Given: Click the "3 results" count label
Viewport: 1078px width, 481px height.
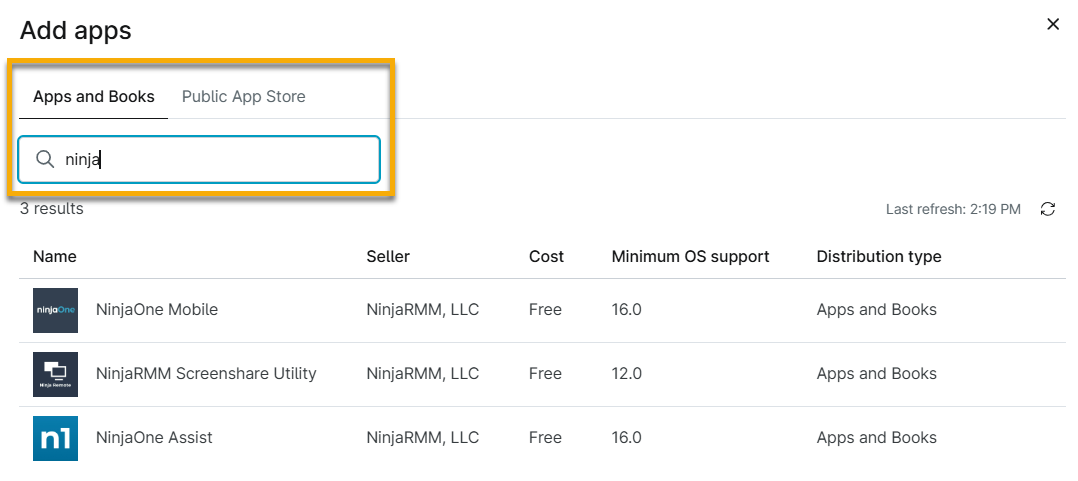Looking at the screenshot, I should tap(52, 209).
